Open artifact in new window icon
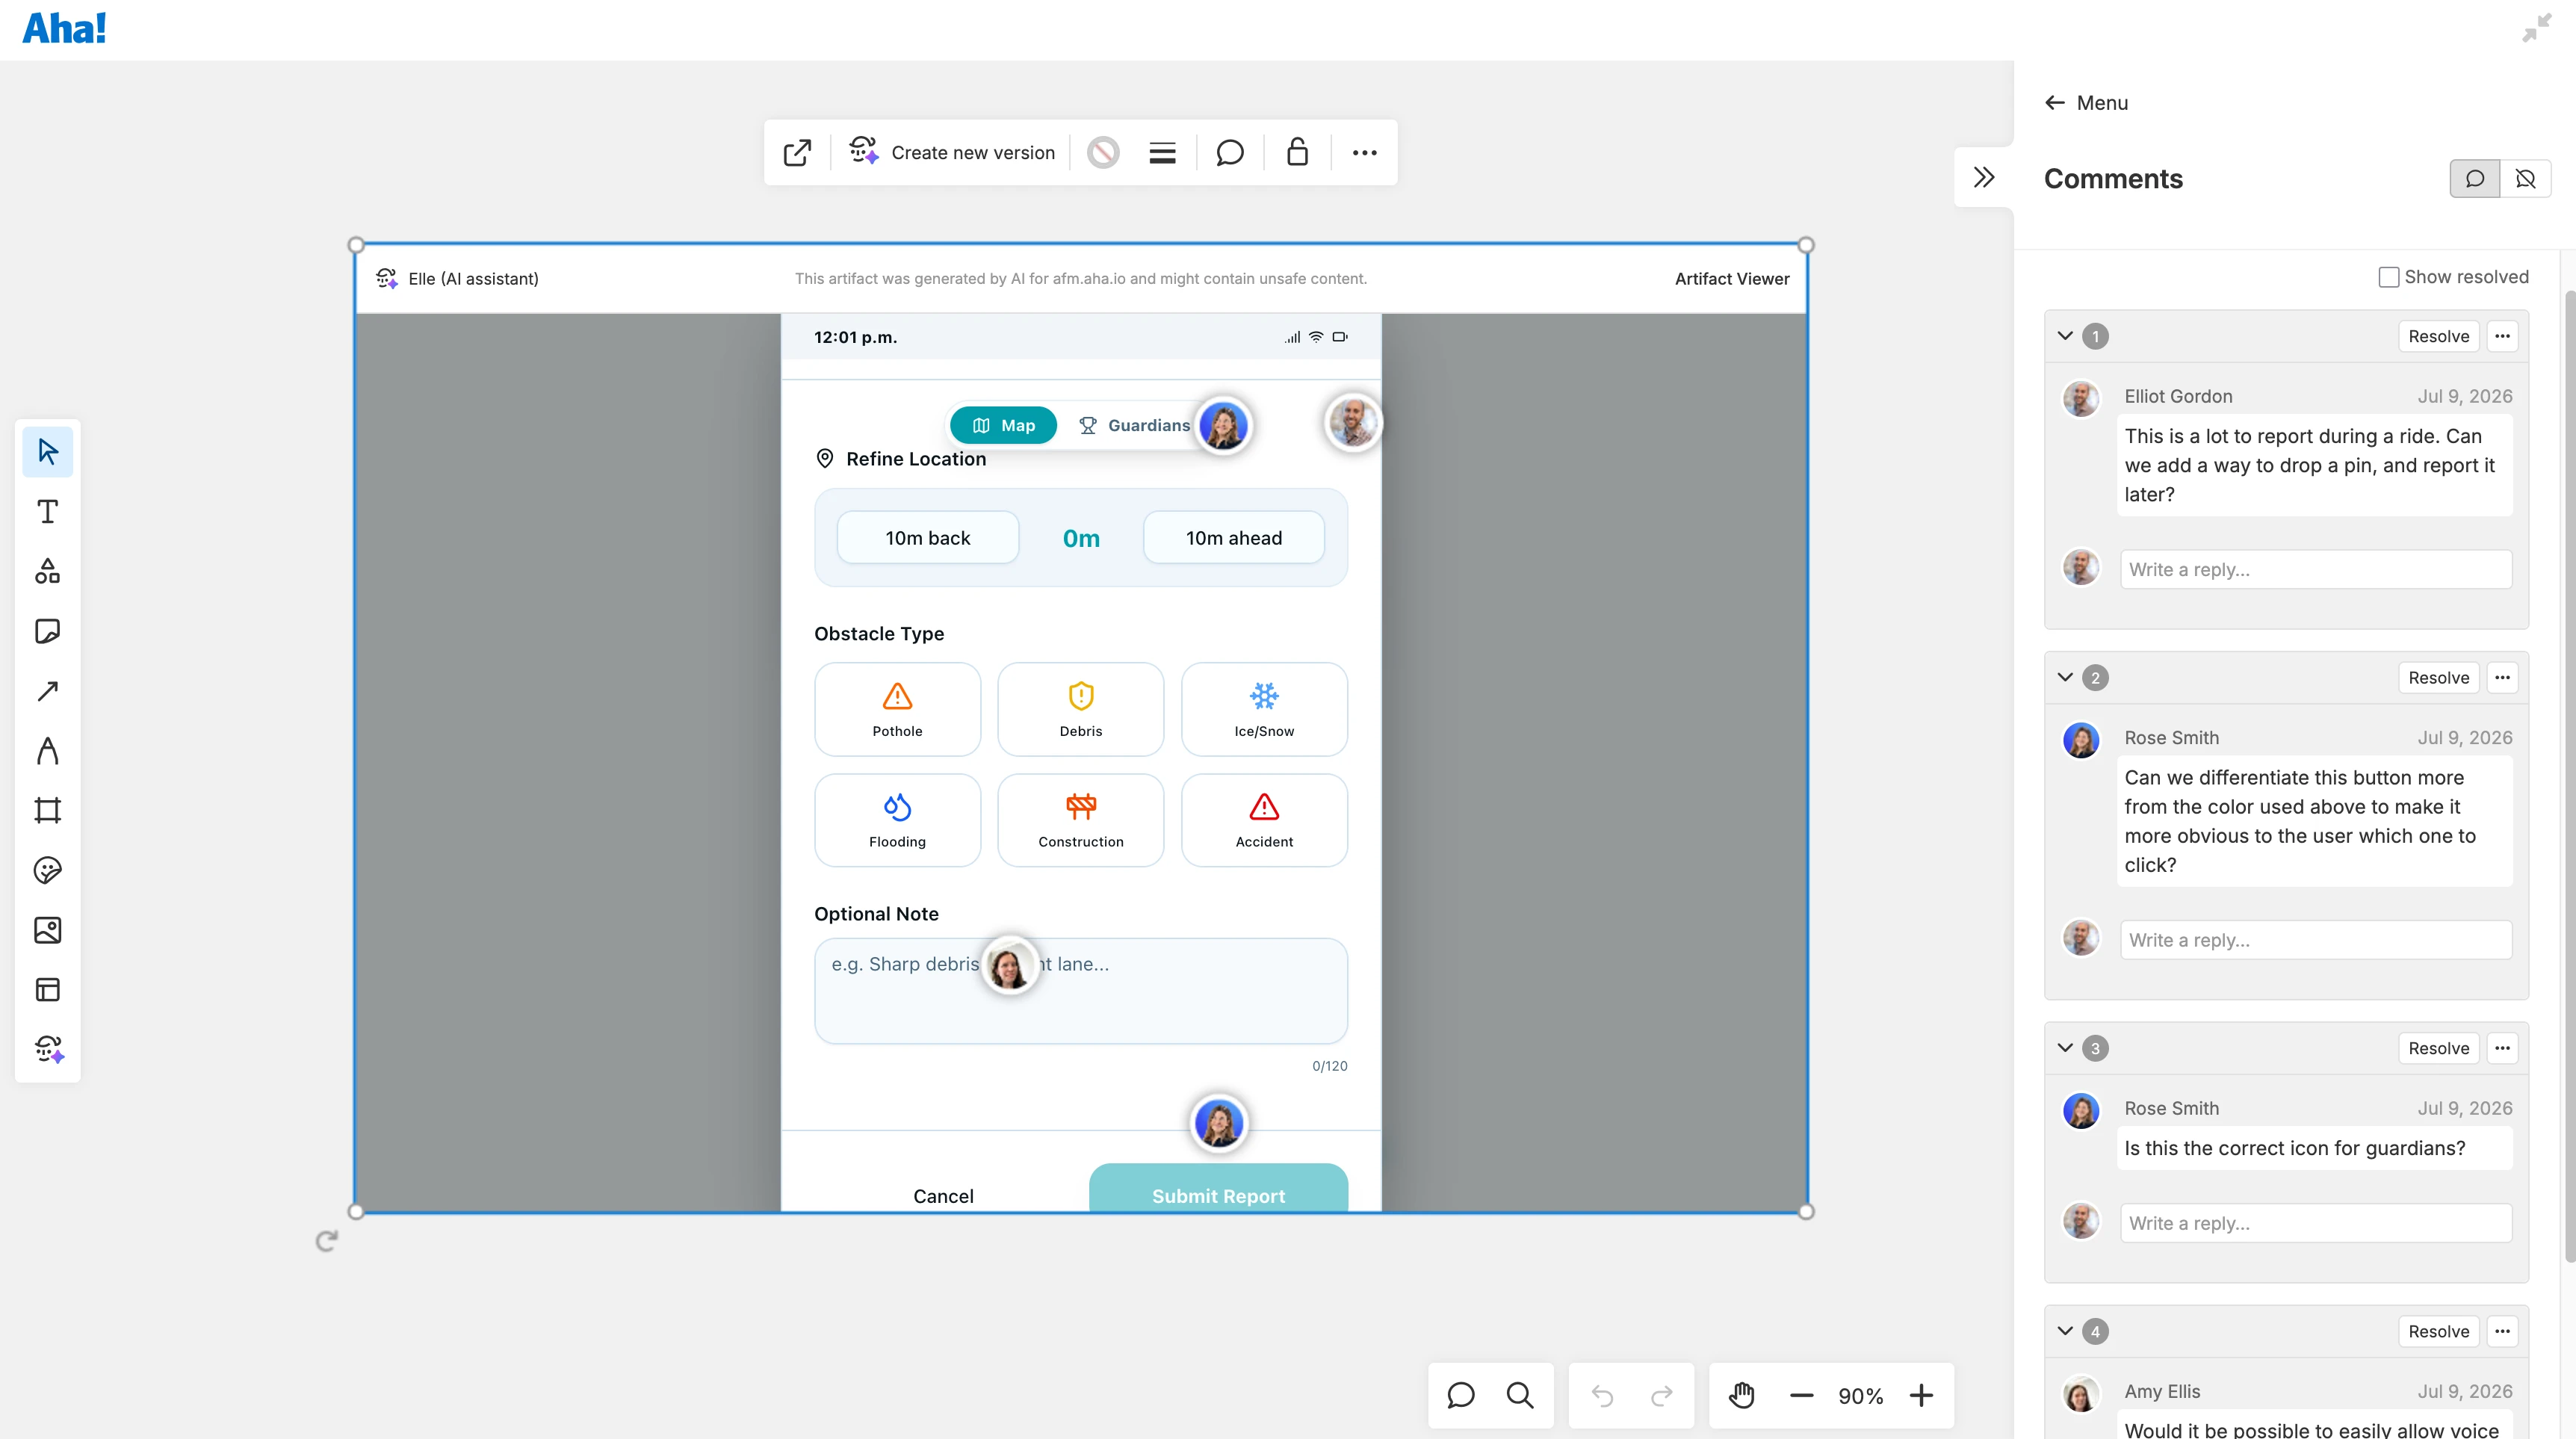 point(797,153)
